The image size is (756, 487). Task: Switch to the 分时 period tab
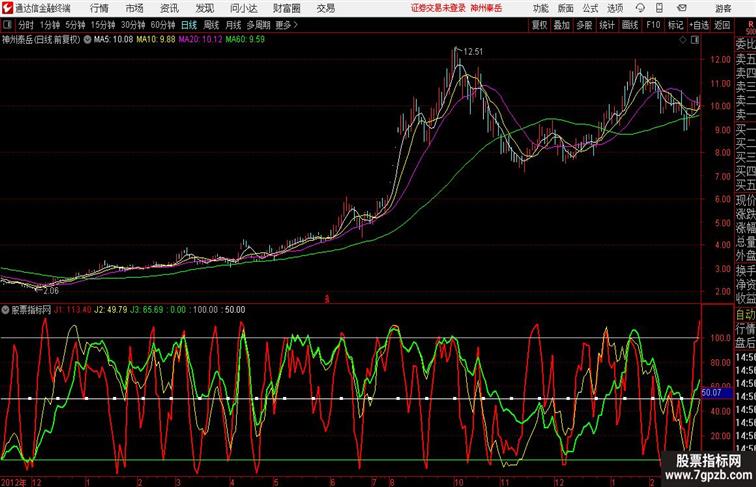coord(26,25)
